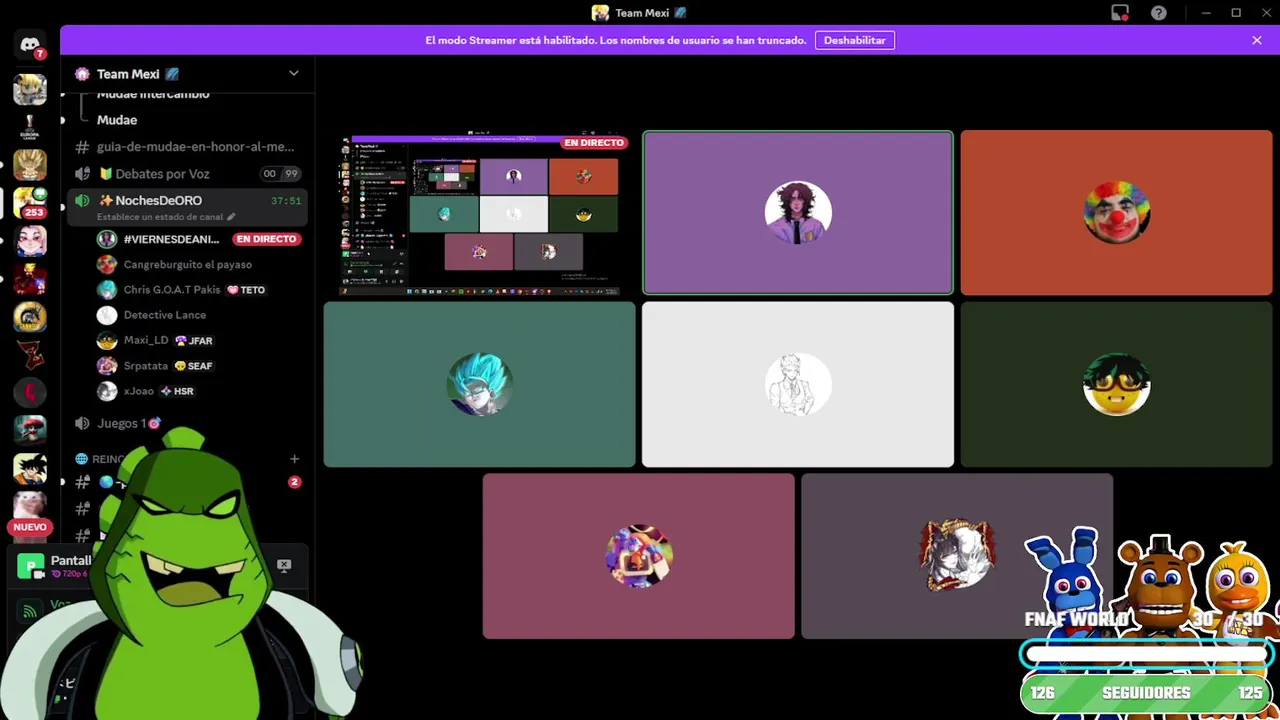Select Srpatata in voice list
This screenshot has height=720, width=1280.
coord(146,366)
